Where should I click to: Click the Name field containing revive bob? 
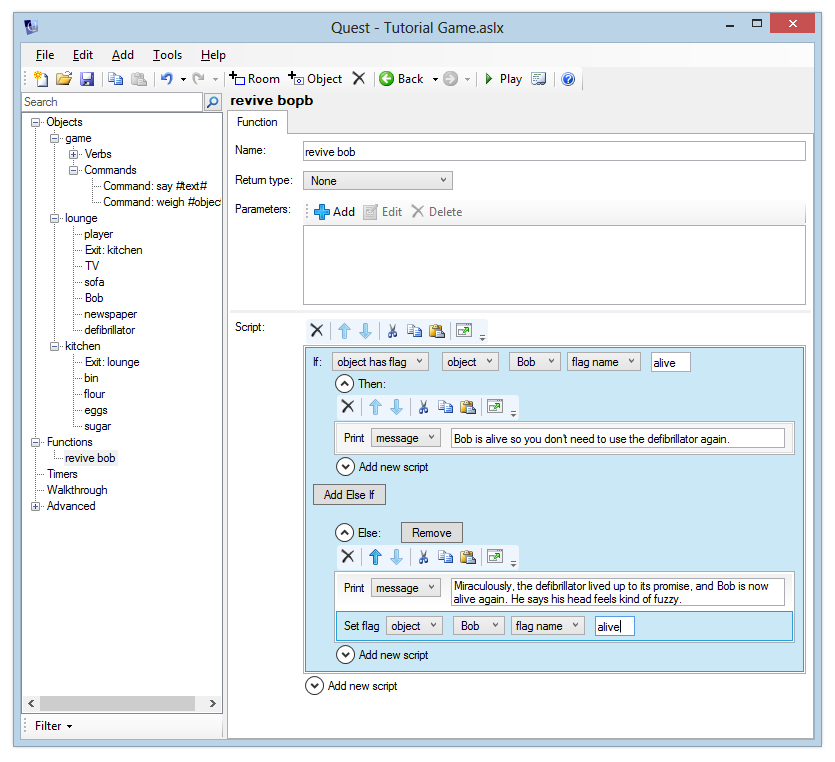point(554,152)
